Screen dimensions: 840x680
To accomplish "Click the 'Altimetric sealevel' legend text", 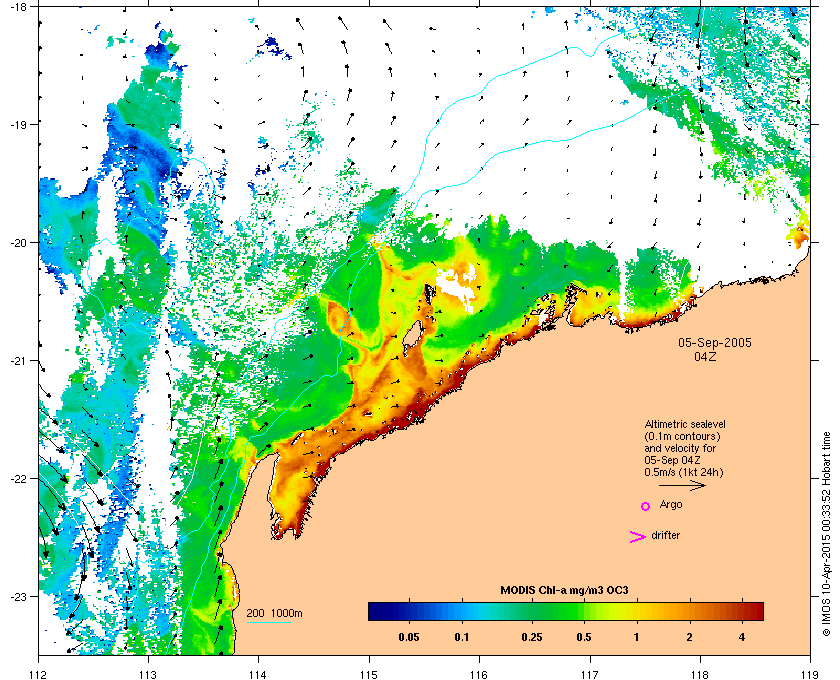I will coord(685,424).
